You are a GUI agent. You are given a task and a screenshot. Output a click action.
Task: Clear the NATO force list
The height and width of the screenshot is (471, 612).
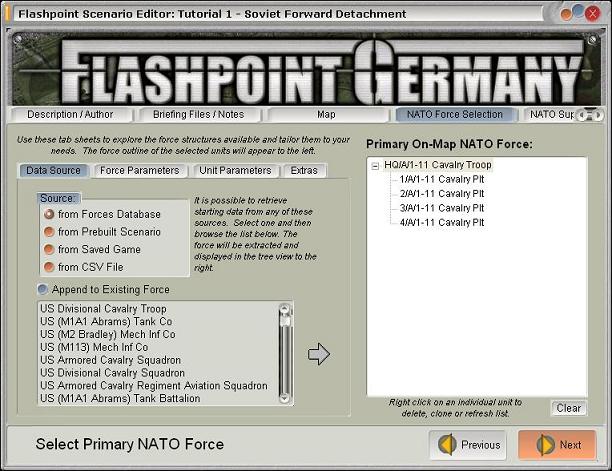click(569, 408)
